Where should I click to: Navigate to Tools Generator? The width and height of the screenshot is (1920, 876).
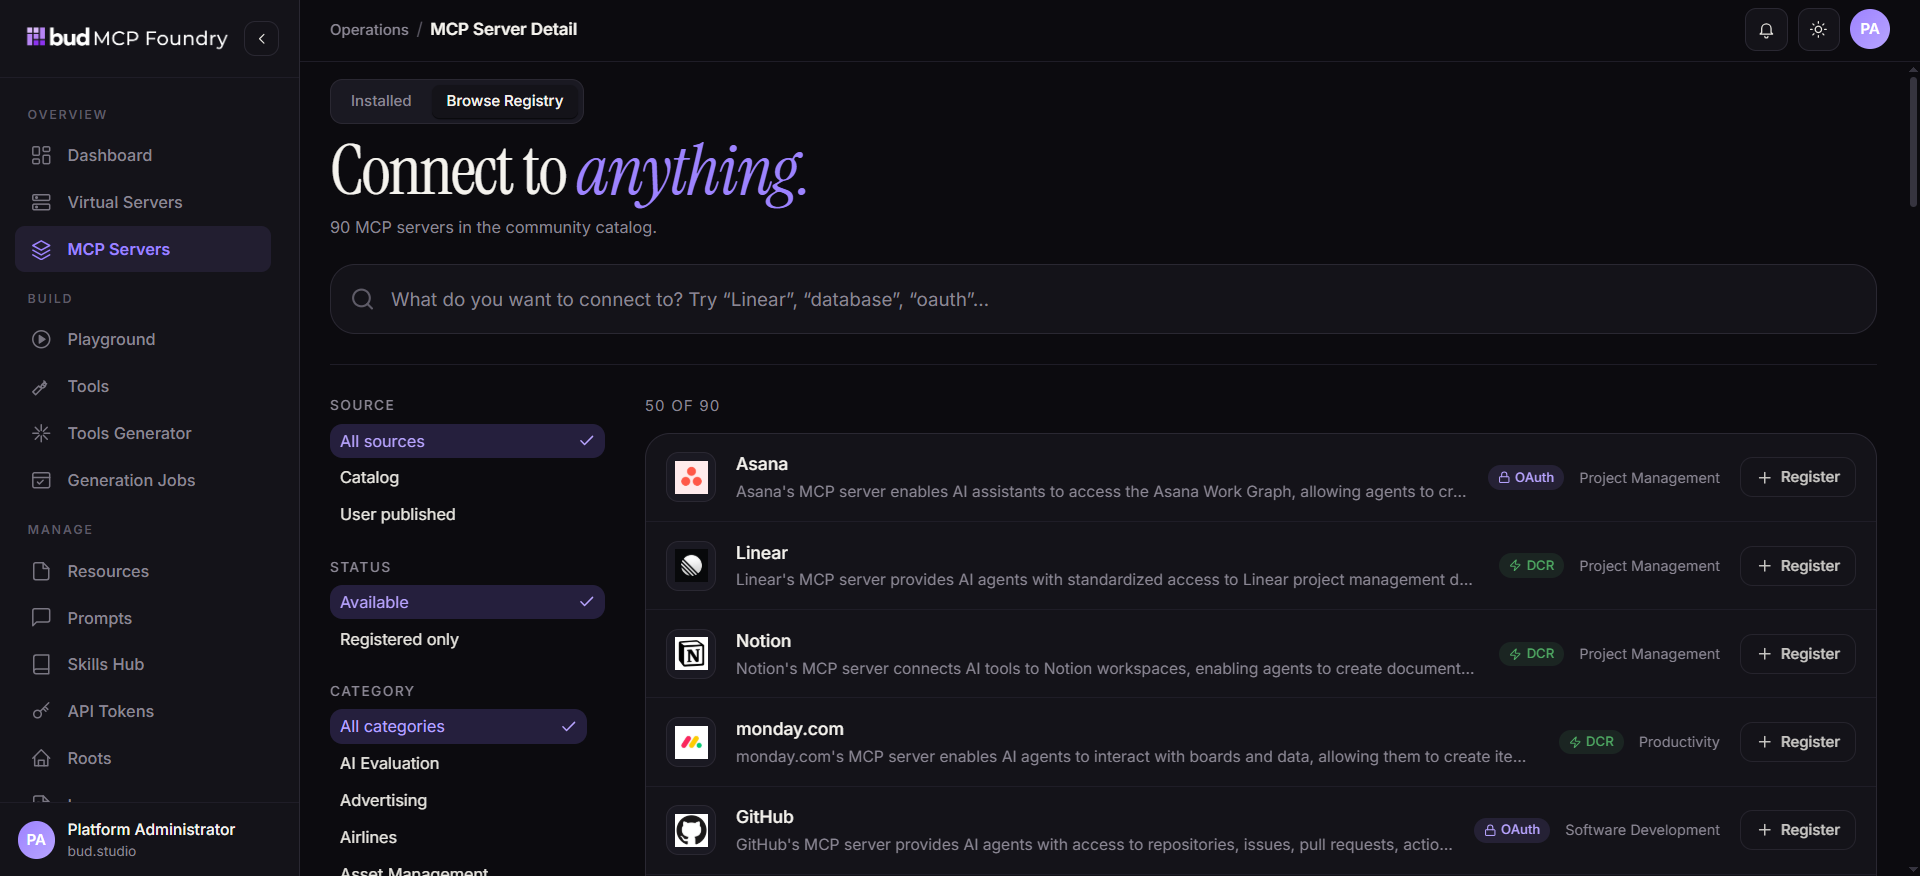pyautogui.click(x=143, y=433)
